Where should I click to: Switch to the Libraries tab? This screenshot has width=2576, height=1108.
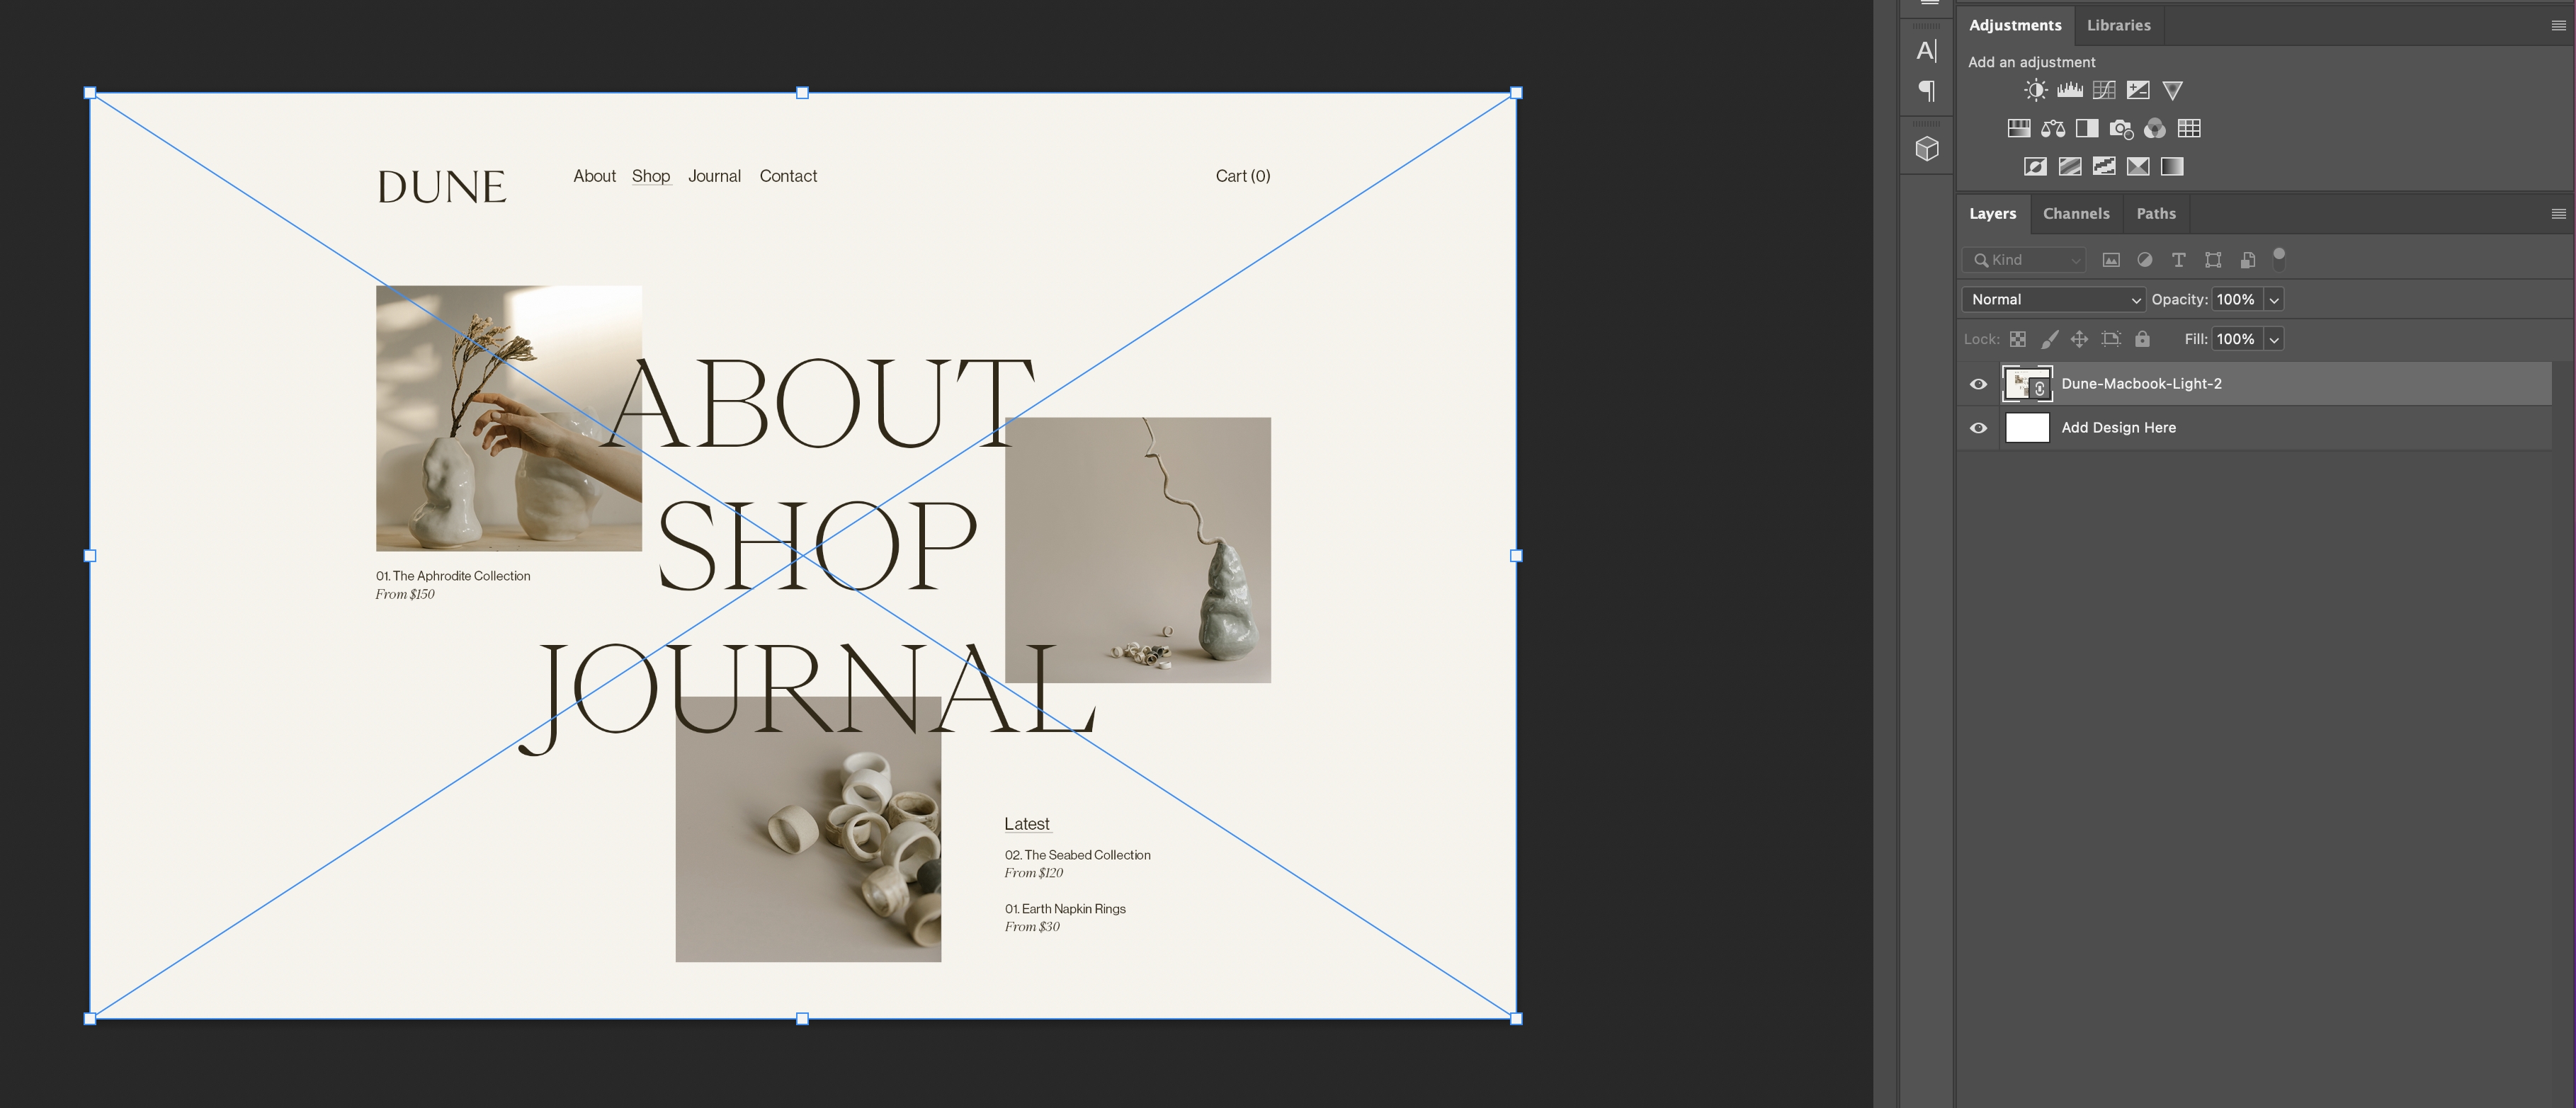click(x=2118, y=25)
